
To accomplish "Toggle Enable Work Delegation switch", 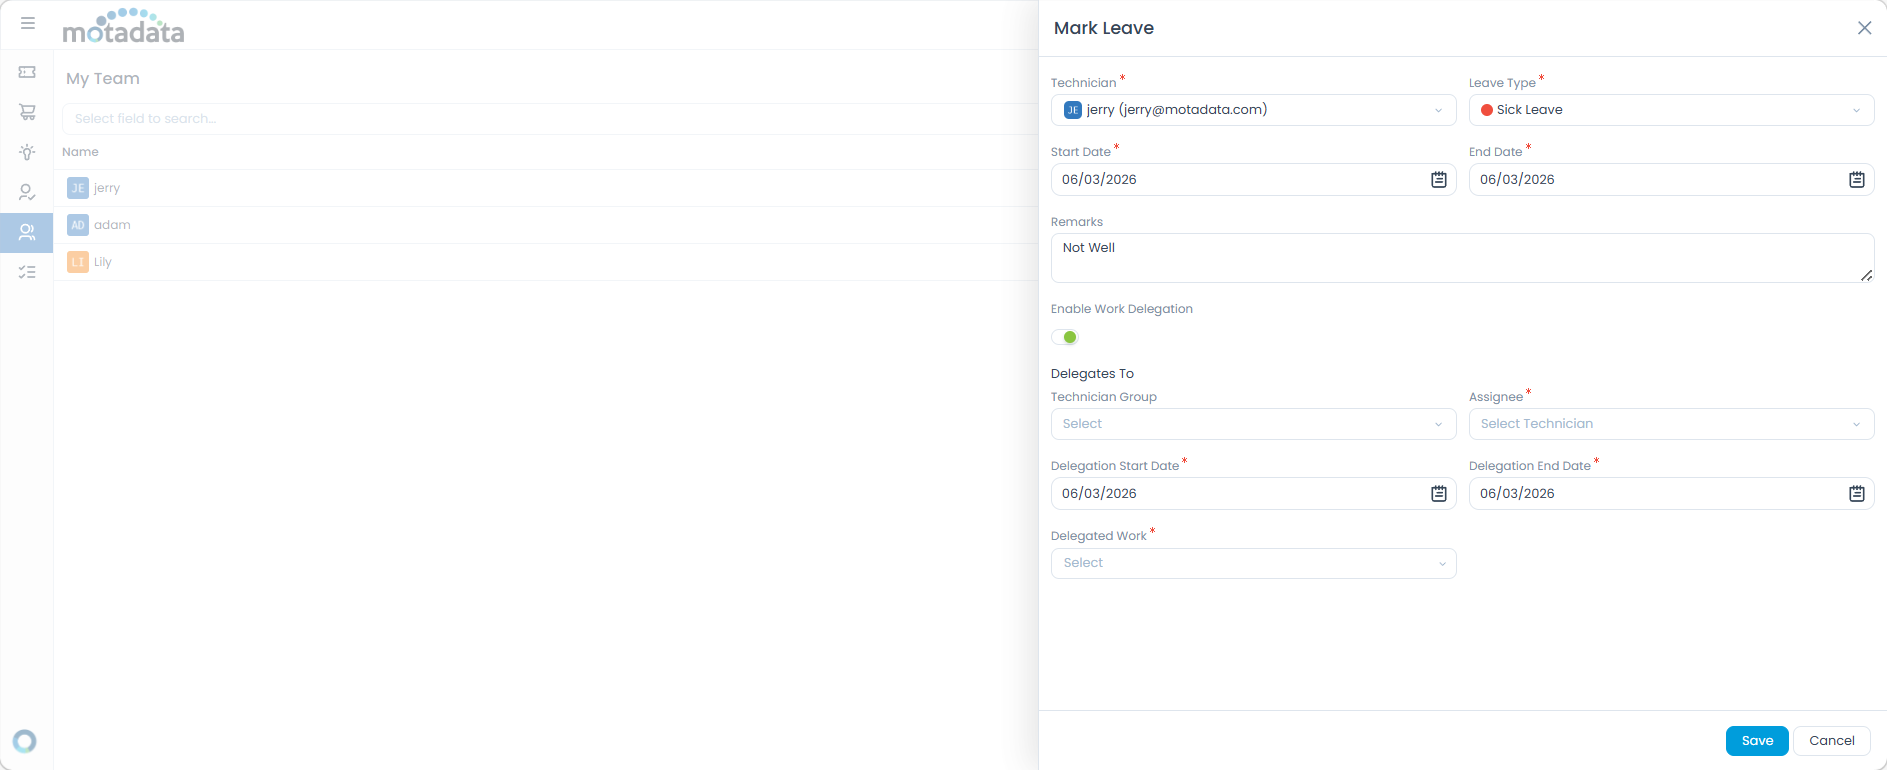I will [x=1065, y=337].
